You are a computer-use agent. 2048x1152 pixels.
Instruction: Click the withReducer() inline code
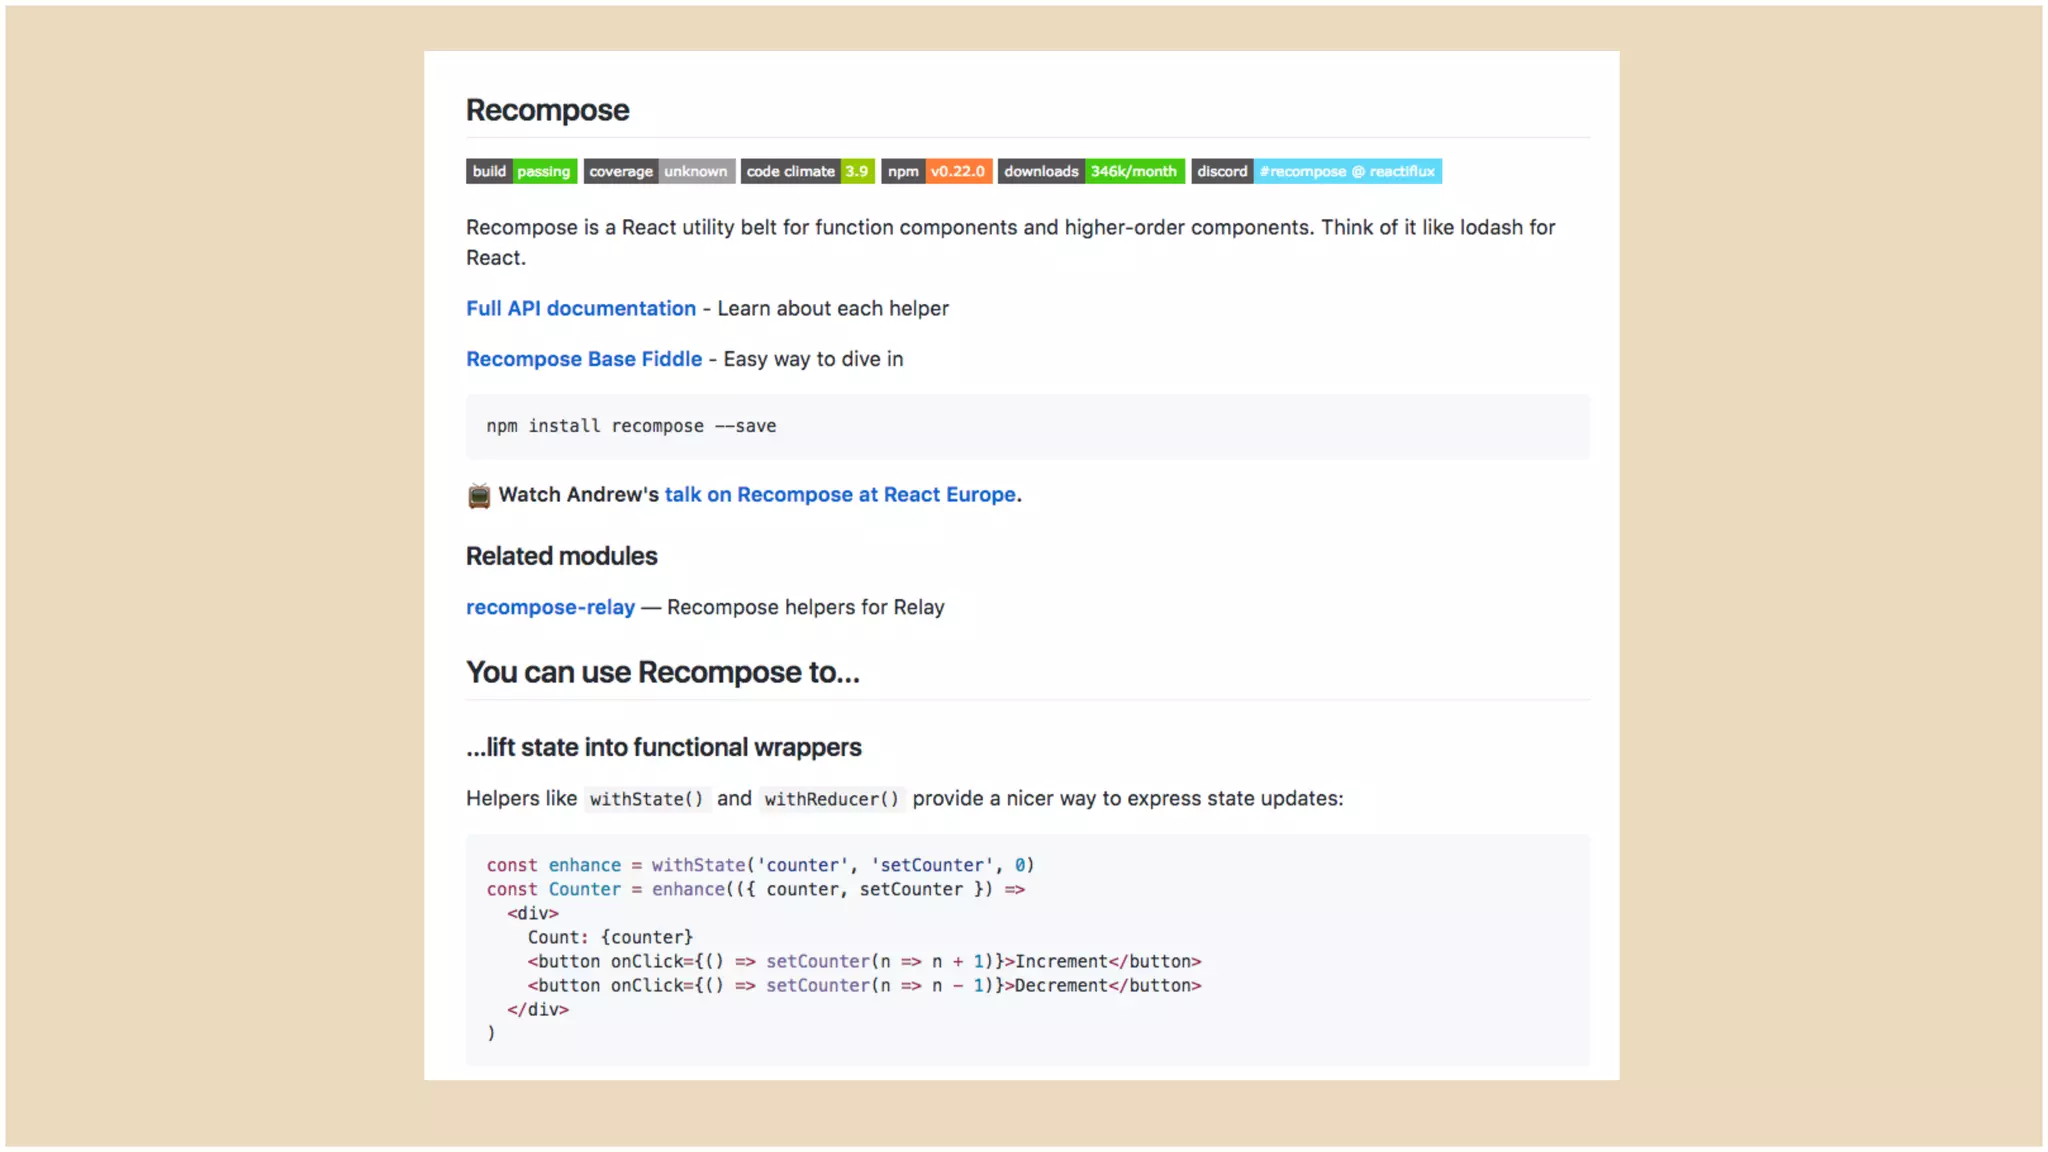[x=831, y=799]
